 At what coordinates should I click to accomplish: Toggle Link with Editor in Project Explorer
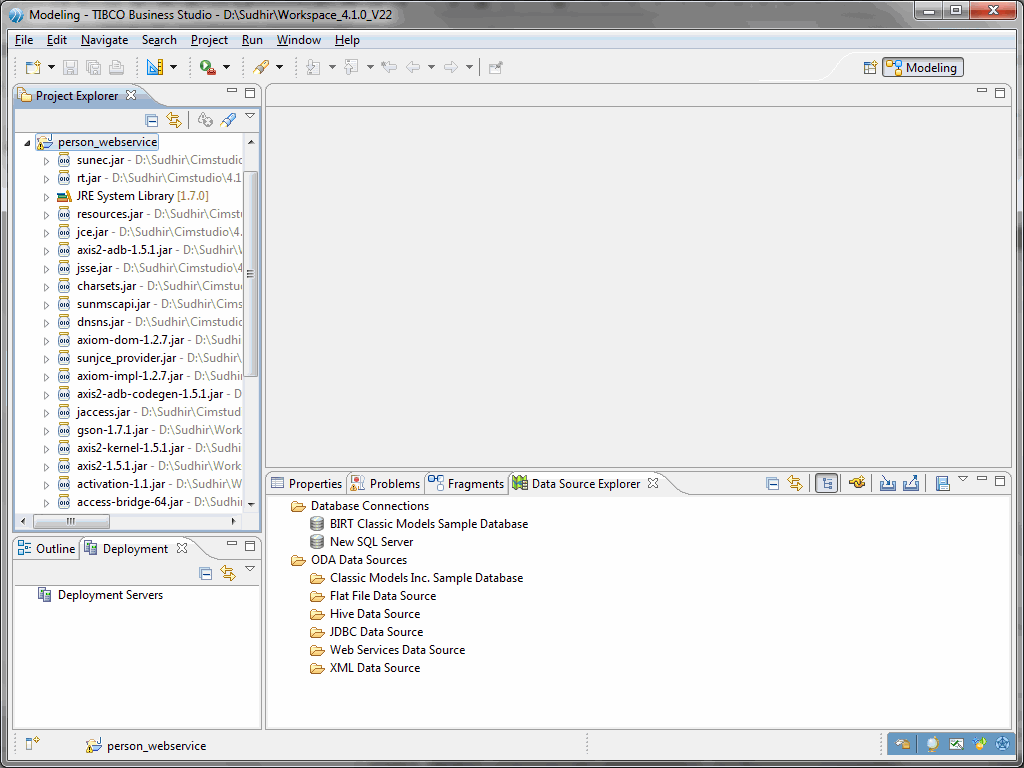[174, 120]
